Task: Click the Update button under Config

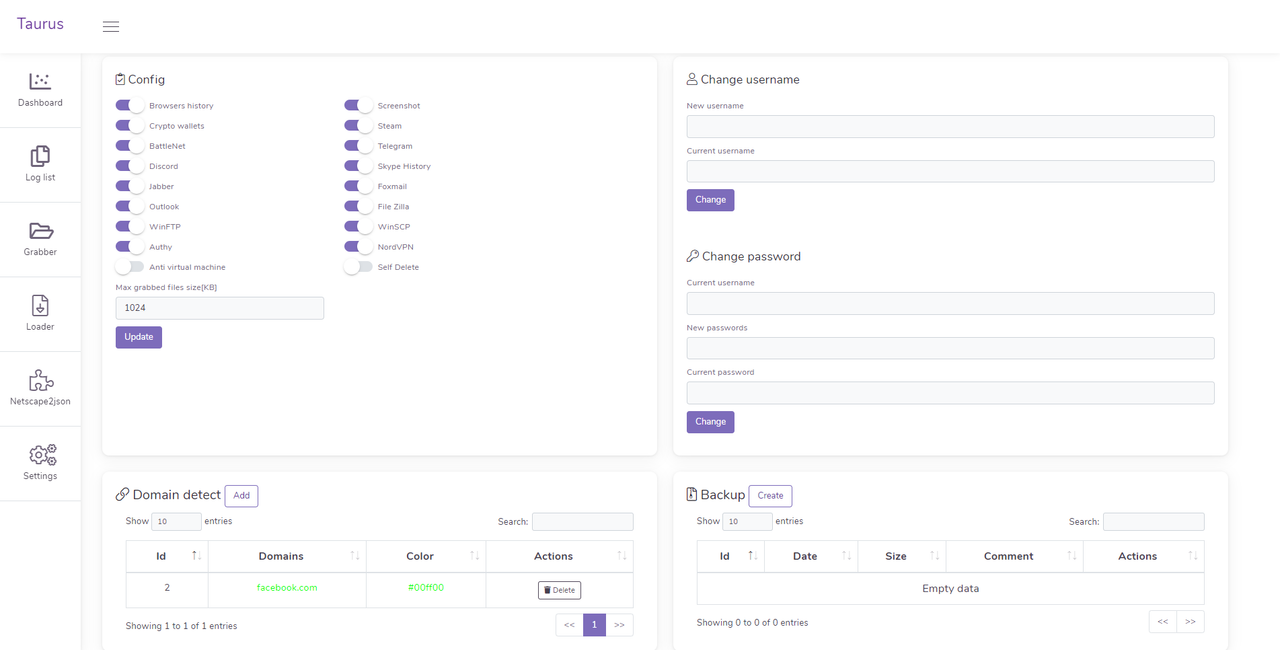Action: 139,337
